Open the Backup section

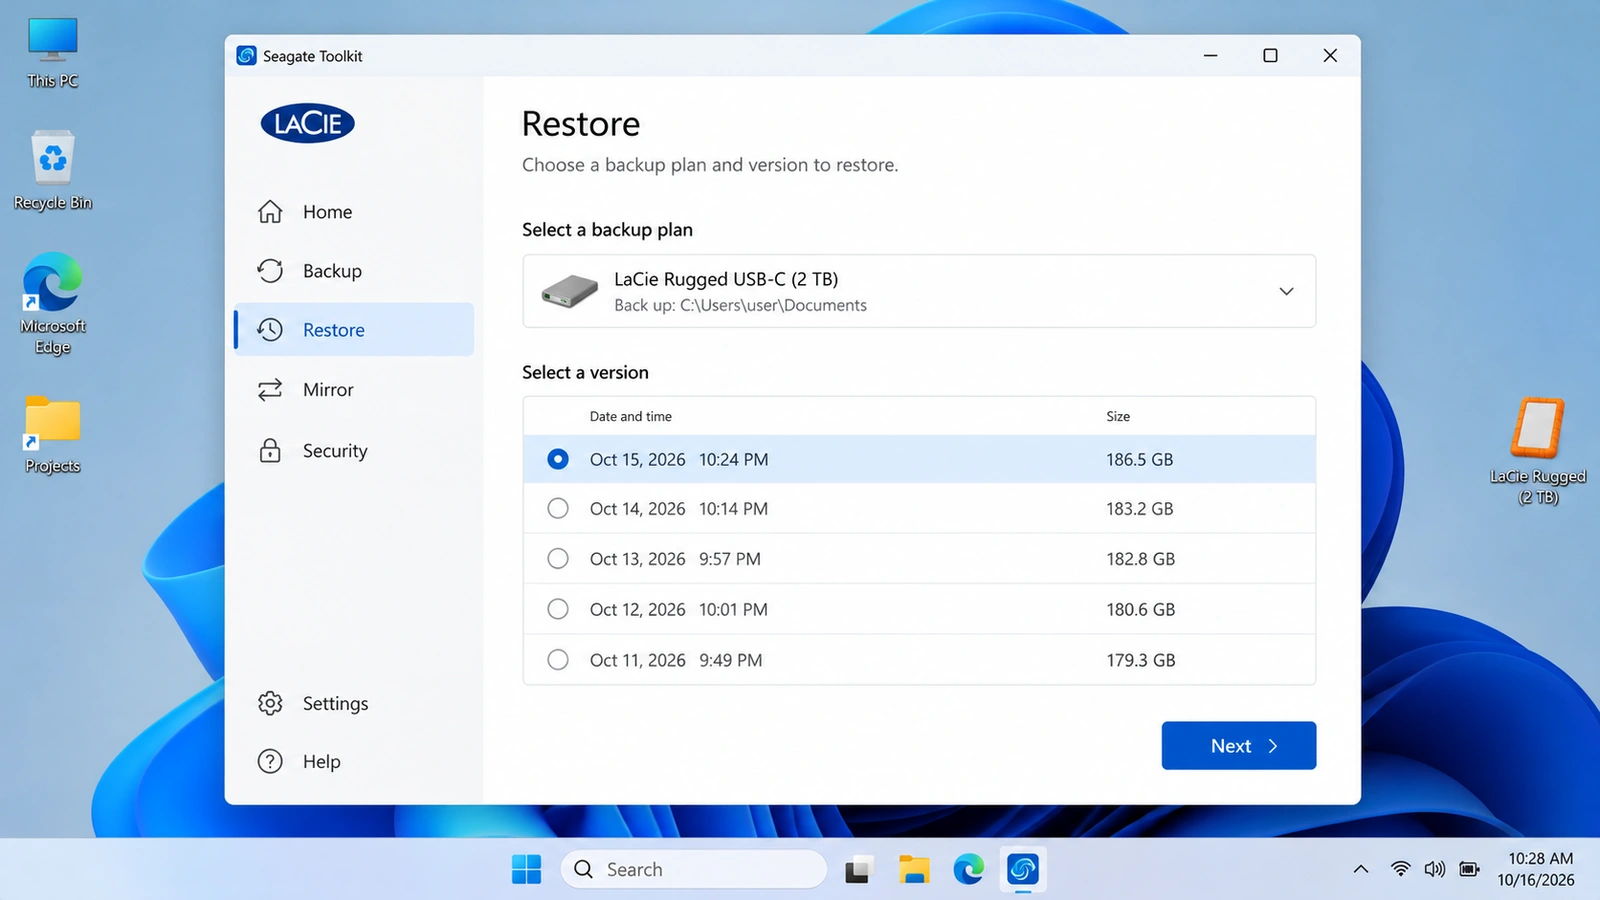click(x=354, y=271)
